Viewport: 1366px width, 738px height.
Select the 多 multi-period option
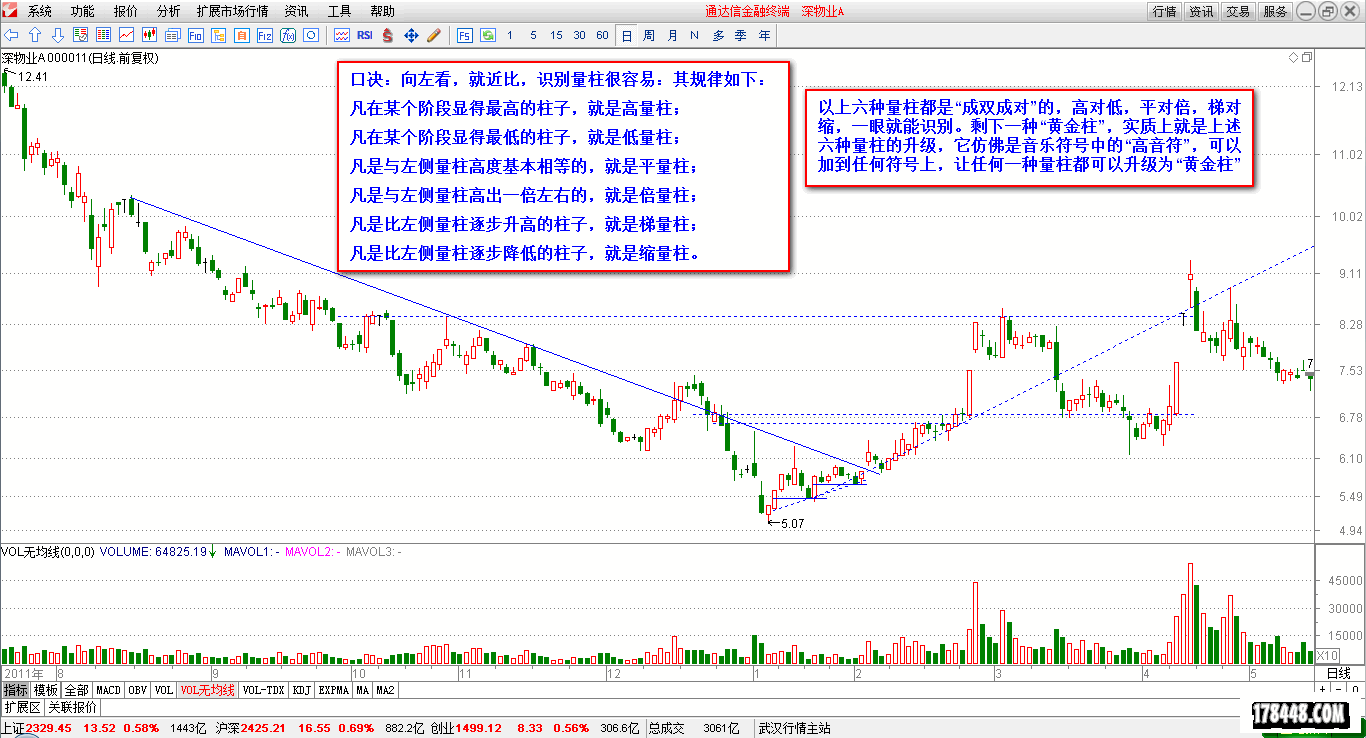coord(718,35)
